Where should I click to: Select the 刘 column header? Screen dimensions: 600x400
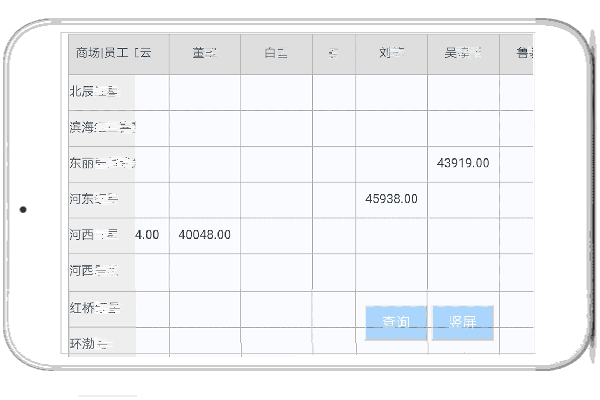pos(391,54)
